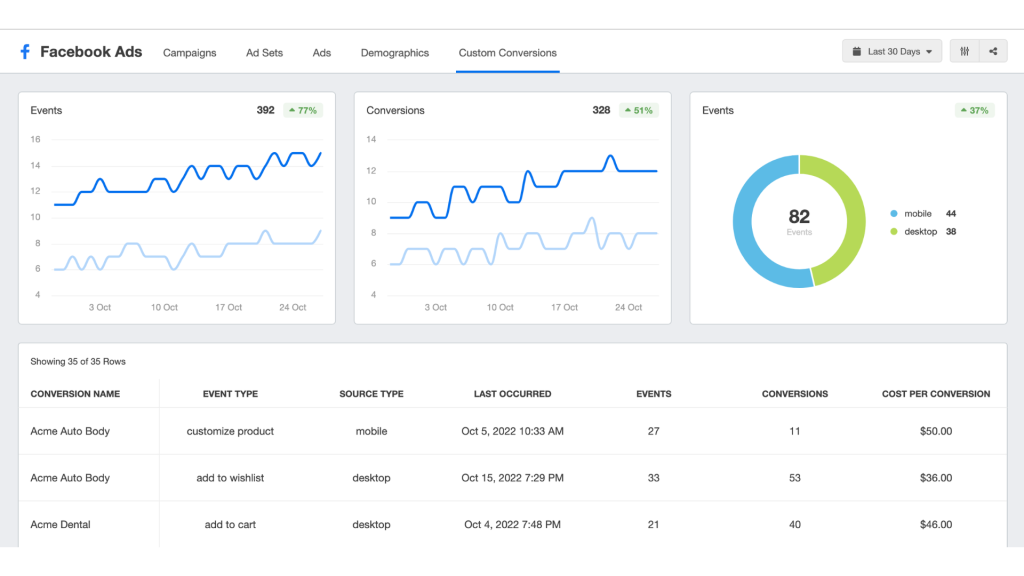Open the filter settings sliders icon
Image resolution: width=1024 pixels, height=576 pixels.
coord(965,52)
